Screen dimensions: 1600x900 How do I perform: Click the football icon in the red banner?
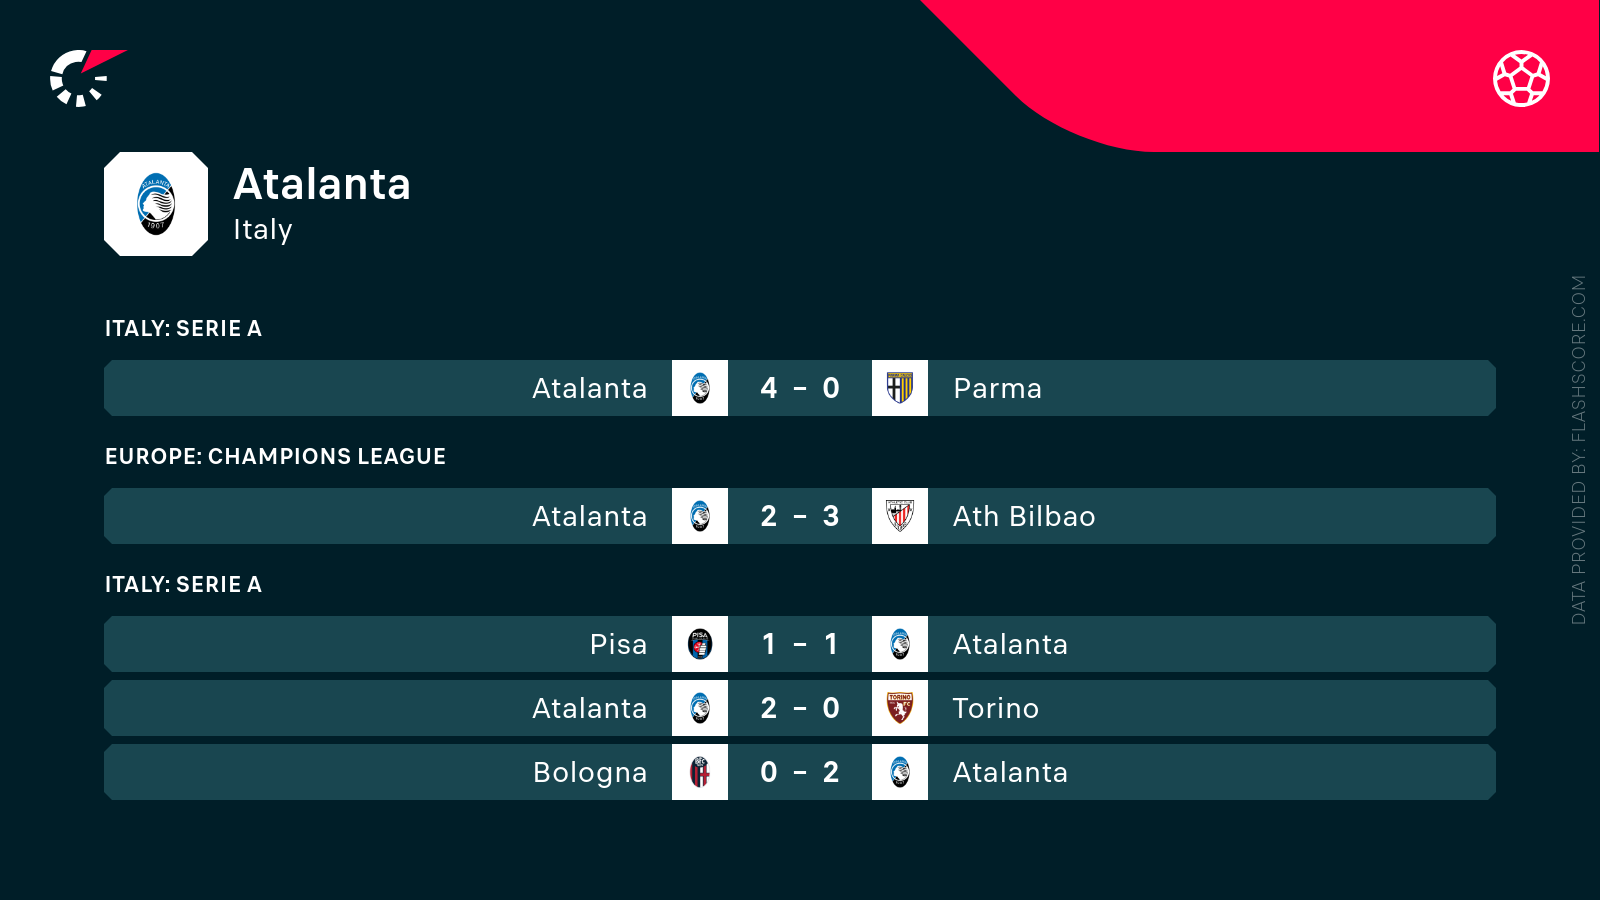[x=1521, y=78]
